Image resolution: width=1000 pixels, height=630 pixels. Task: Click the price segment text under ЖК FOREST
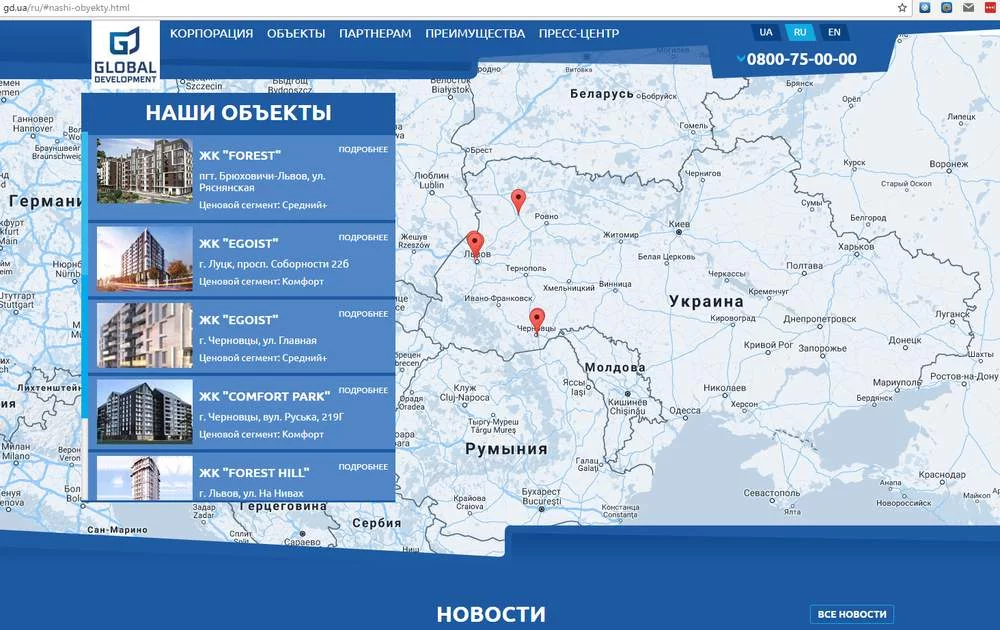click(x=263, y=205)
